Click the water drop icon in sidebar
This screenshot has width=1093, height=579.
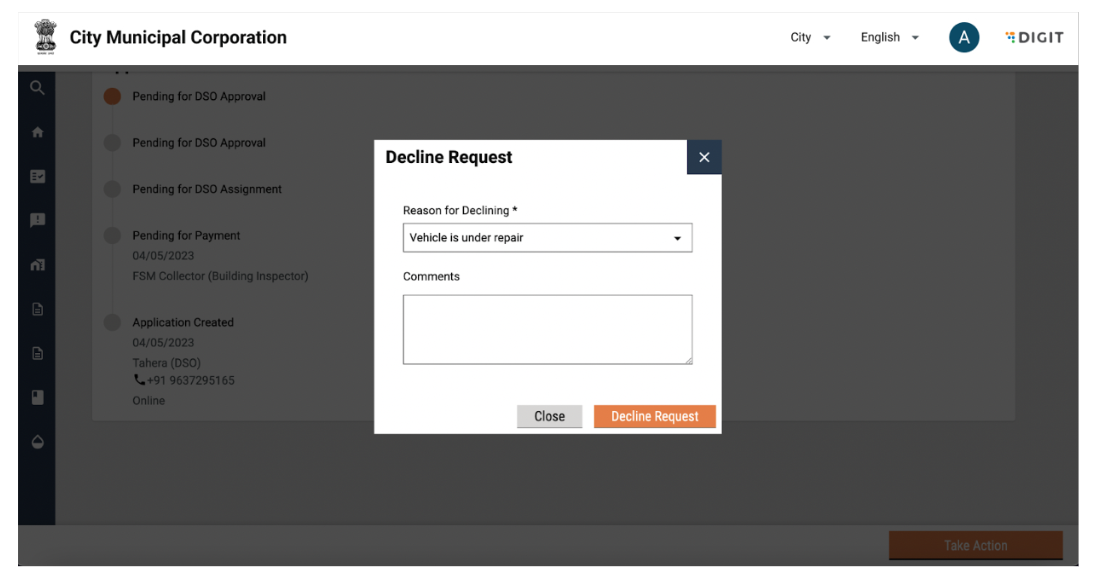[37, 442]
